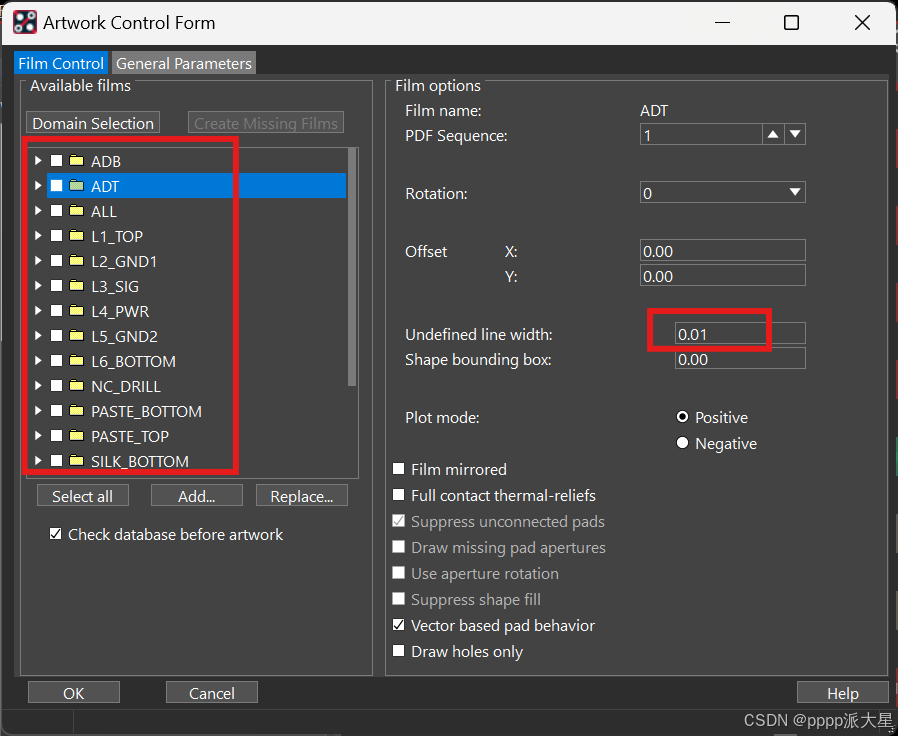Screen dimensions: 898x736
Task: Click the Offset X input field
Action: 722,250
